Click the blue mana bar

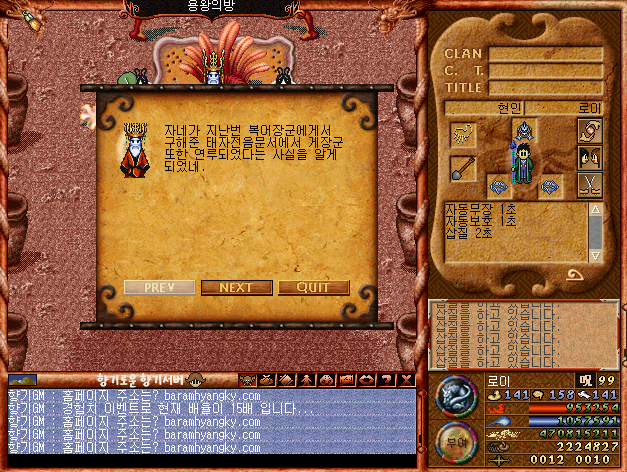574,421
